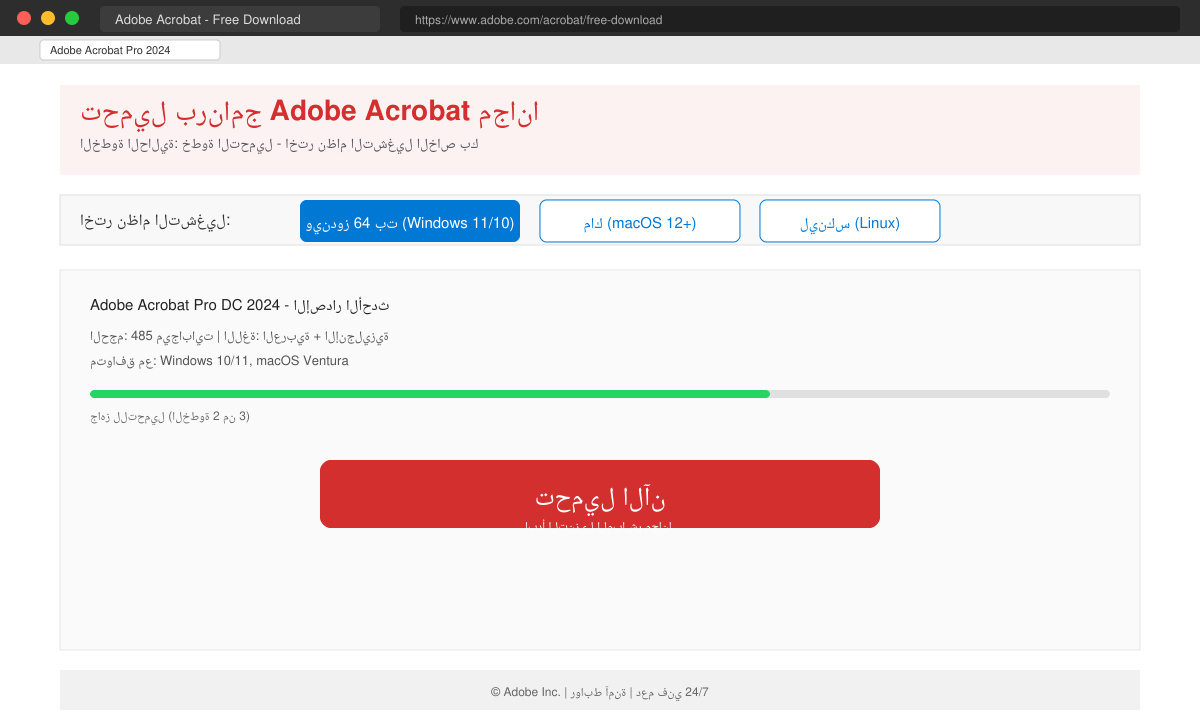The height and width of the screenshot is (720, 1200).
Task: Click the Windows 10/11, macOS Ventura compatibility text
Action: 219,361
